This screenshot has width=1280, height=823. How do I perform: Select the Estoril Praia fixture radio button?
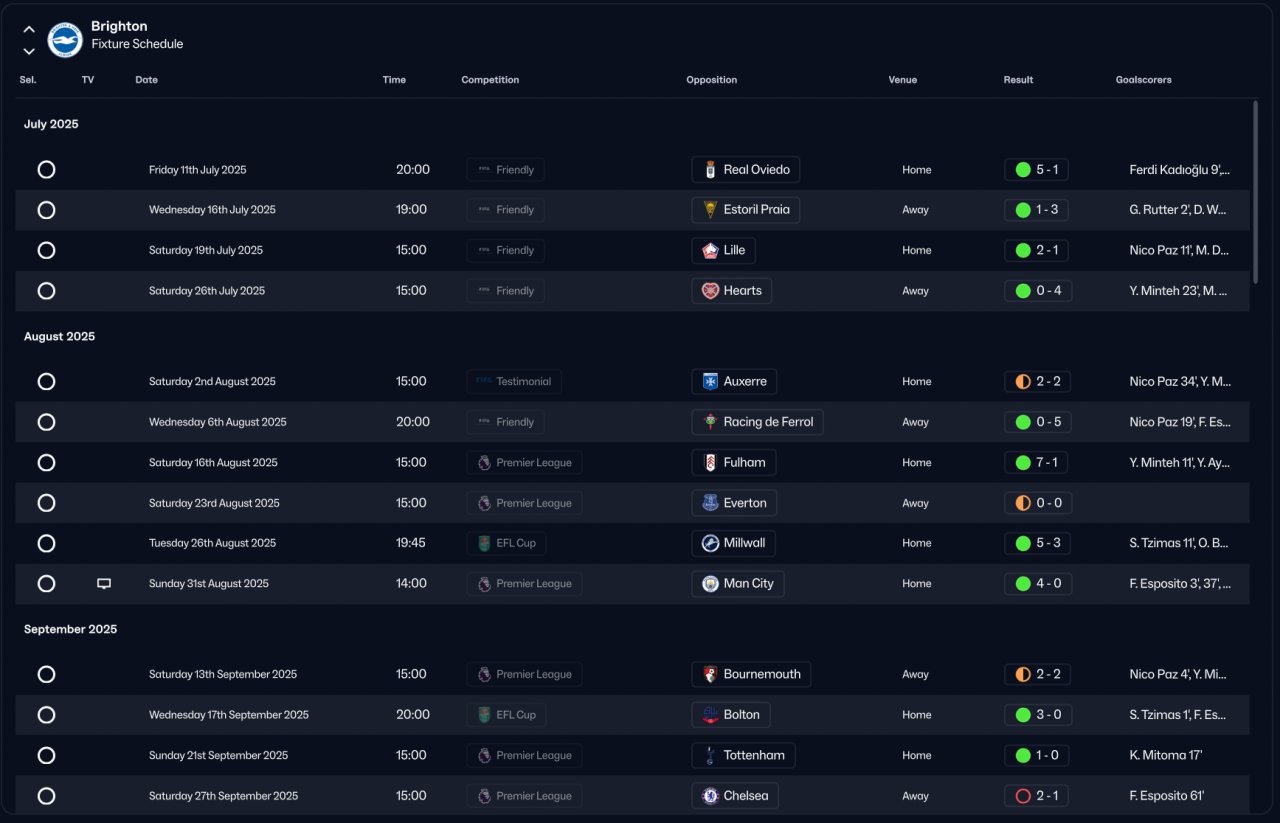(46, 210)
